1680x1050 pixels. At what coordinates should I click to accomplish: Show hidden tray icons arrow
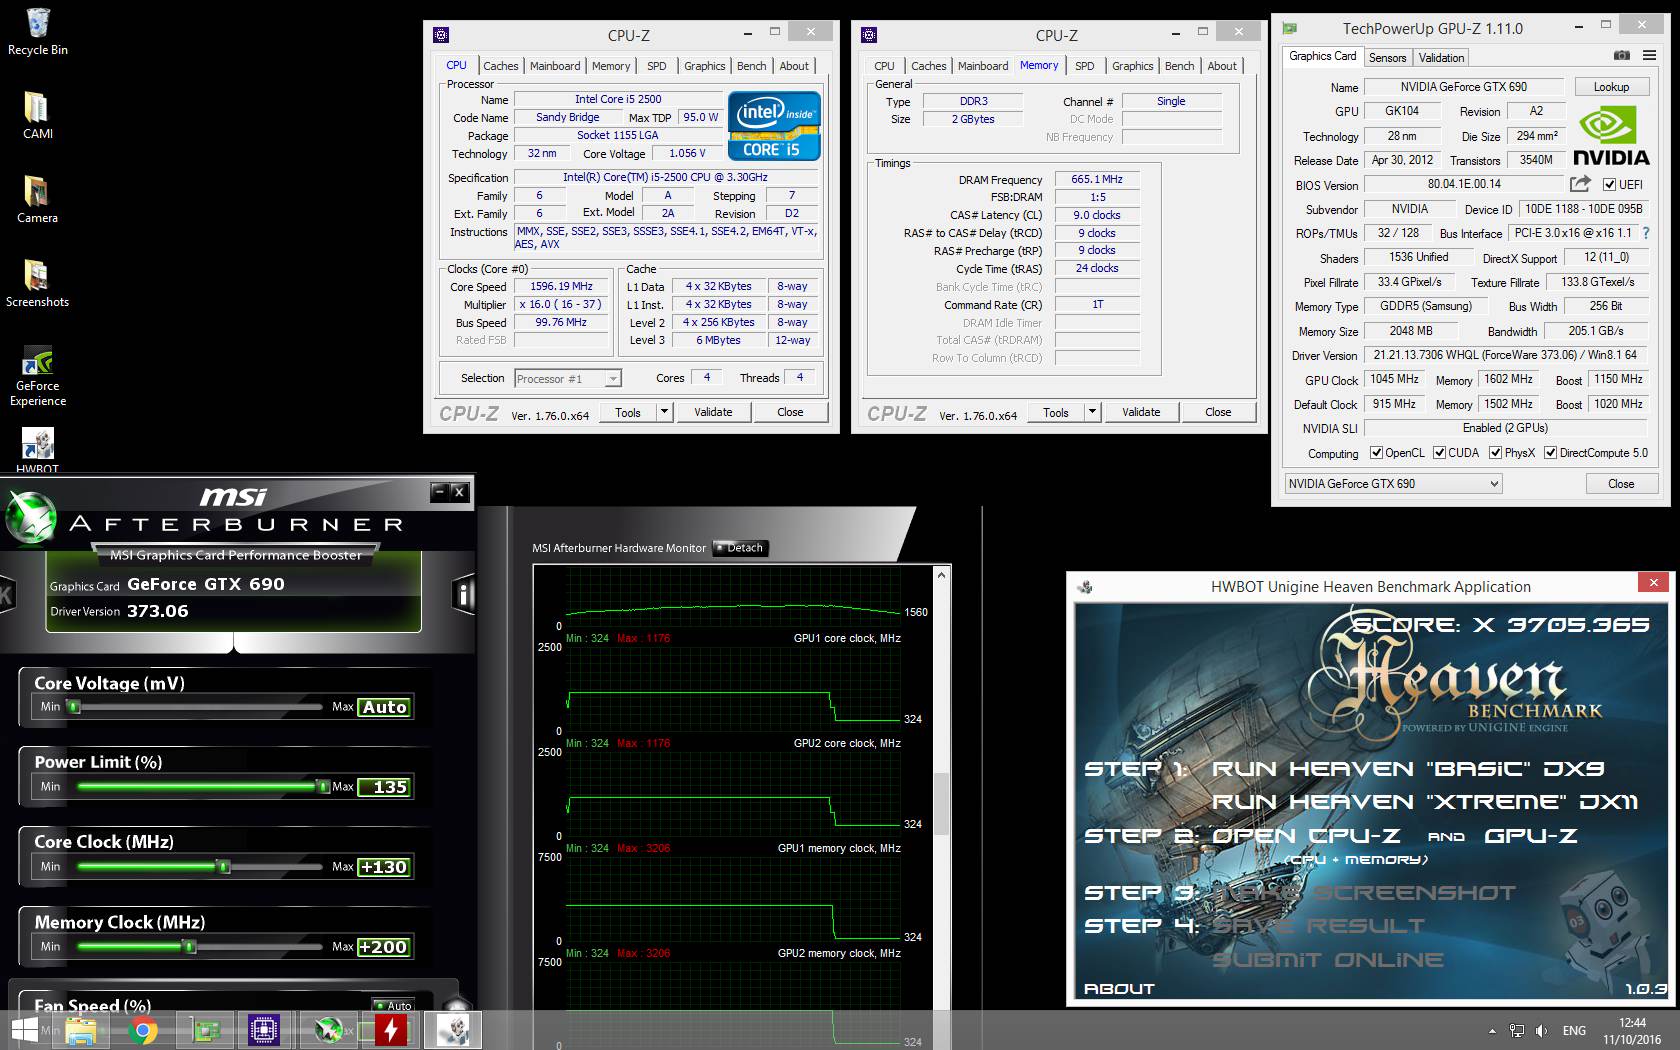[1492, 1031]
